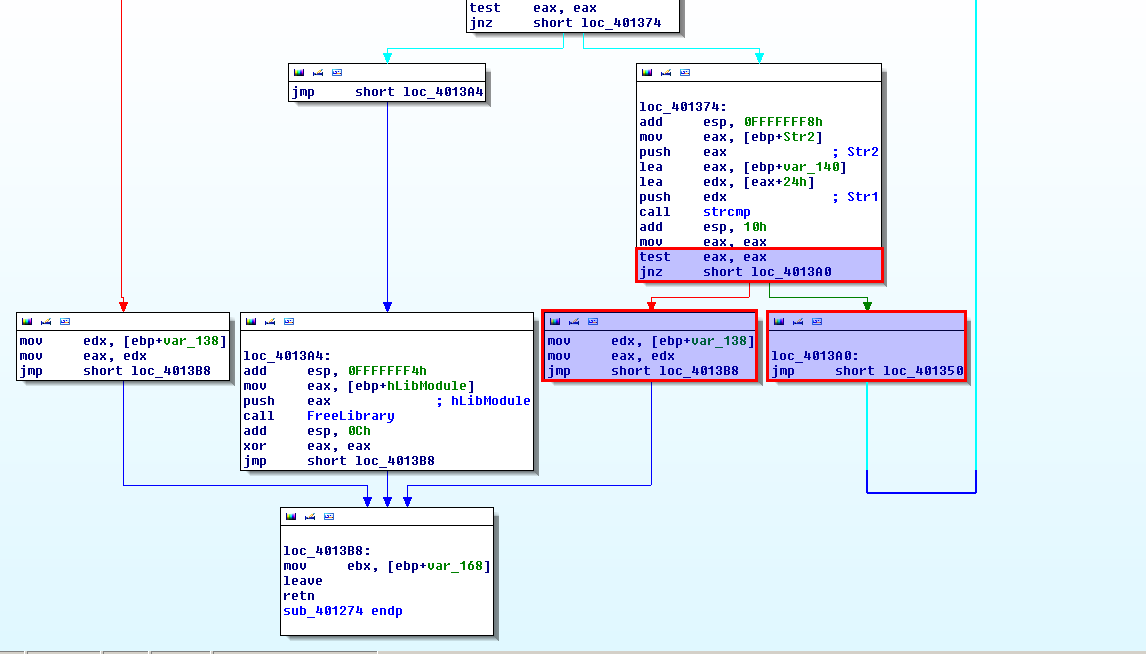Click the node color icon on the loc_4013B8 block
Image resolution: width=1146 pixels, height=654 pixels.
click(290, 516)
